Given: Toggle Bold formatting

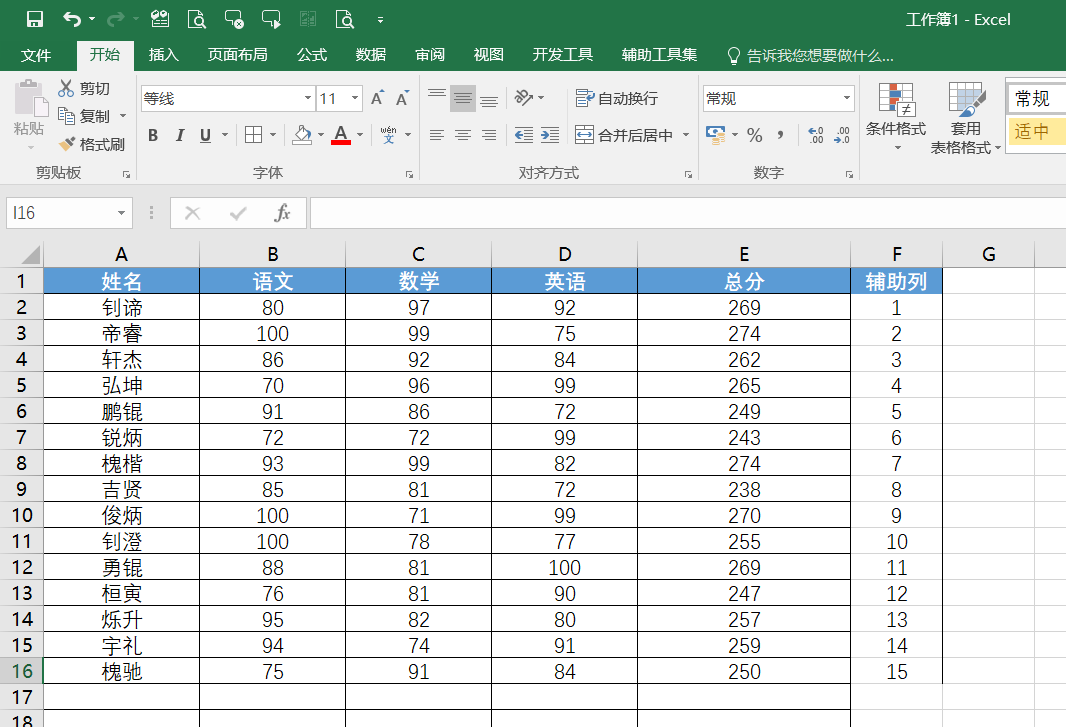Looking at the screenshot, I should click(153, 135).
